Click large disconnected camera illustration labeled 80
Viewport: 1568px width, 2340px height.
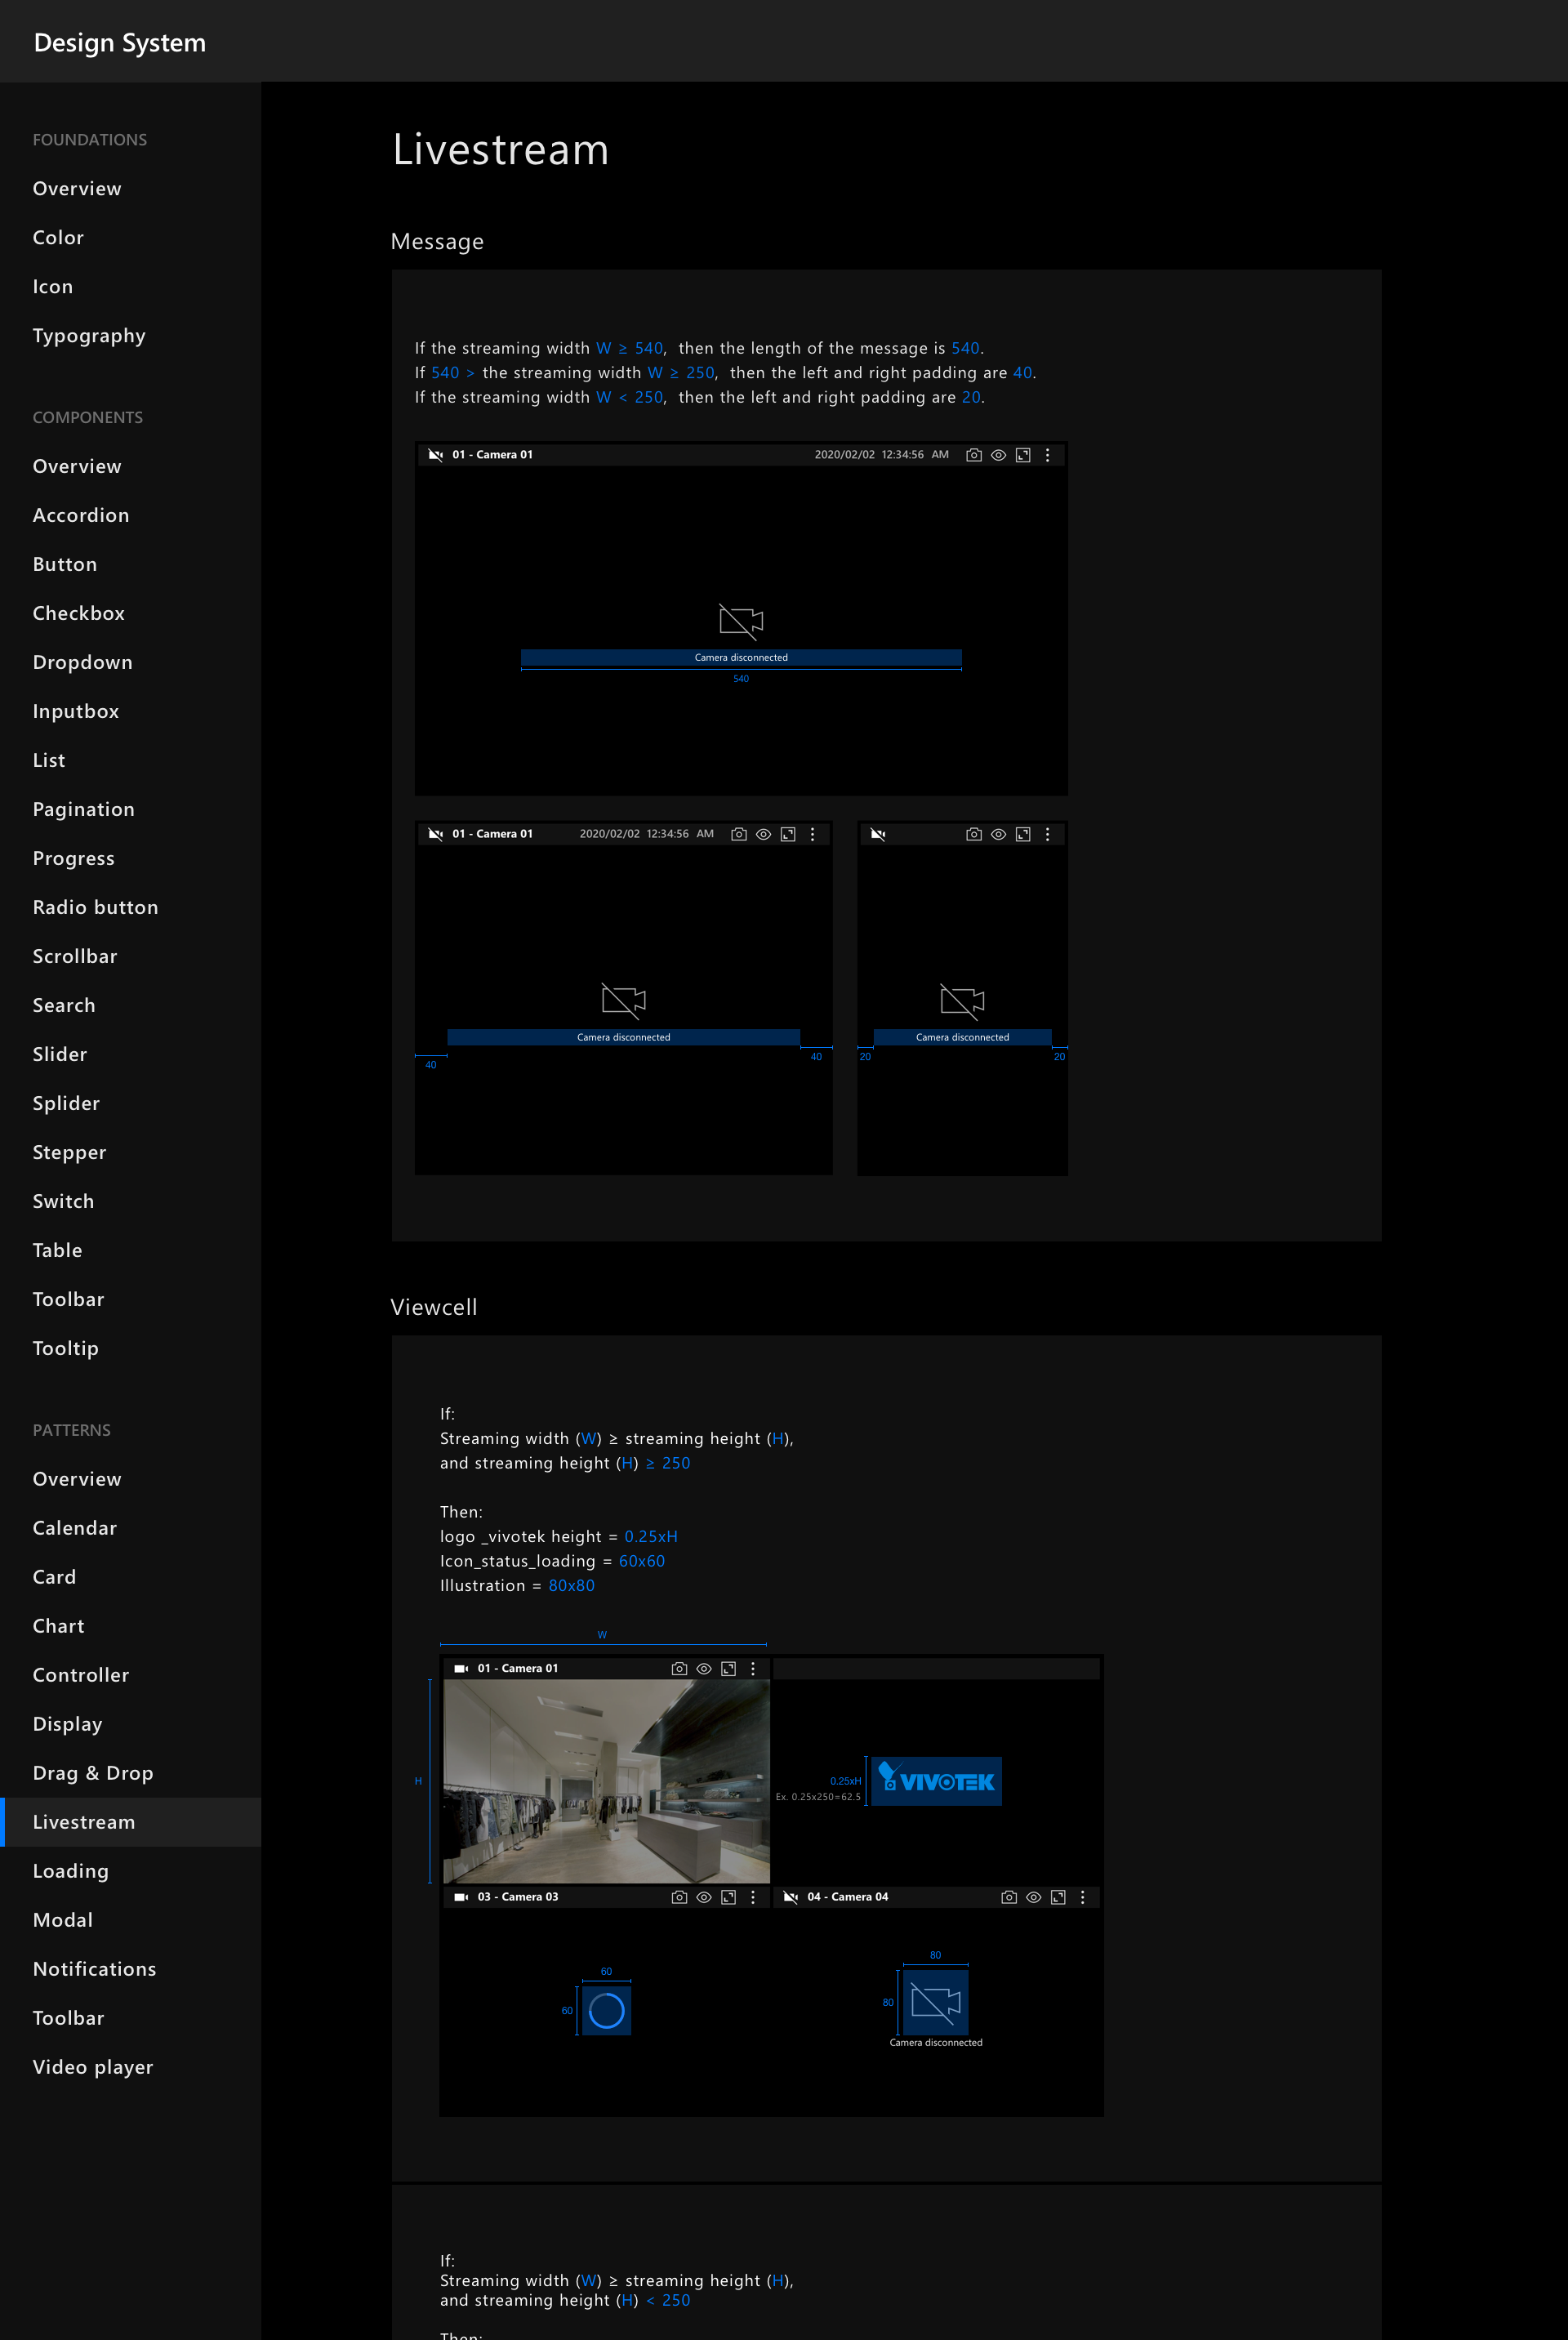(x=936, y=2002)
